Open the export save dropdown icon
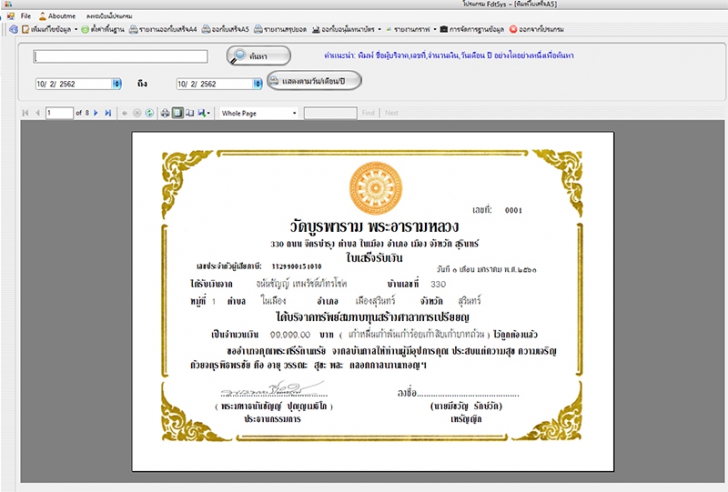The image size is (728, 492). tap(203, 113)
